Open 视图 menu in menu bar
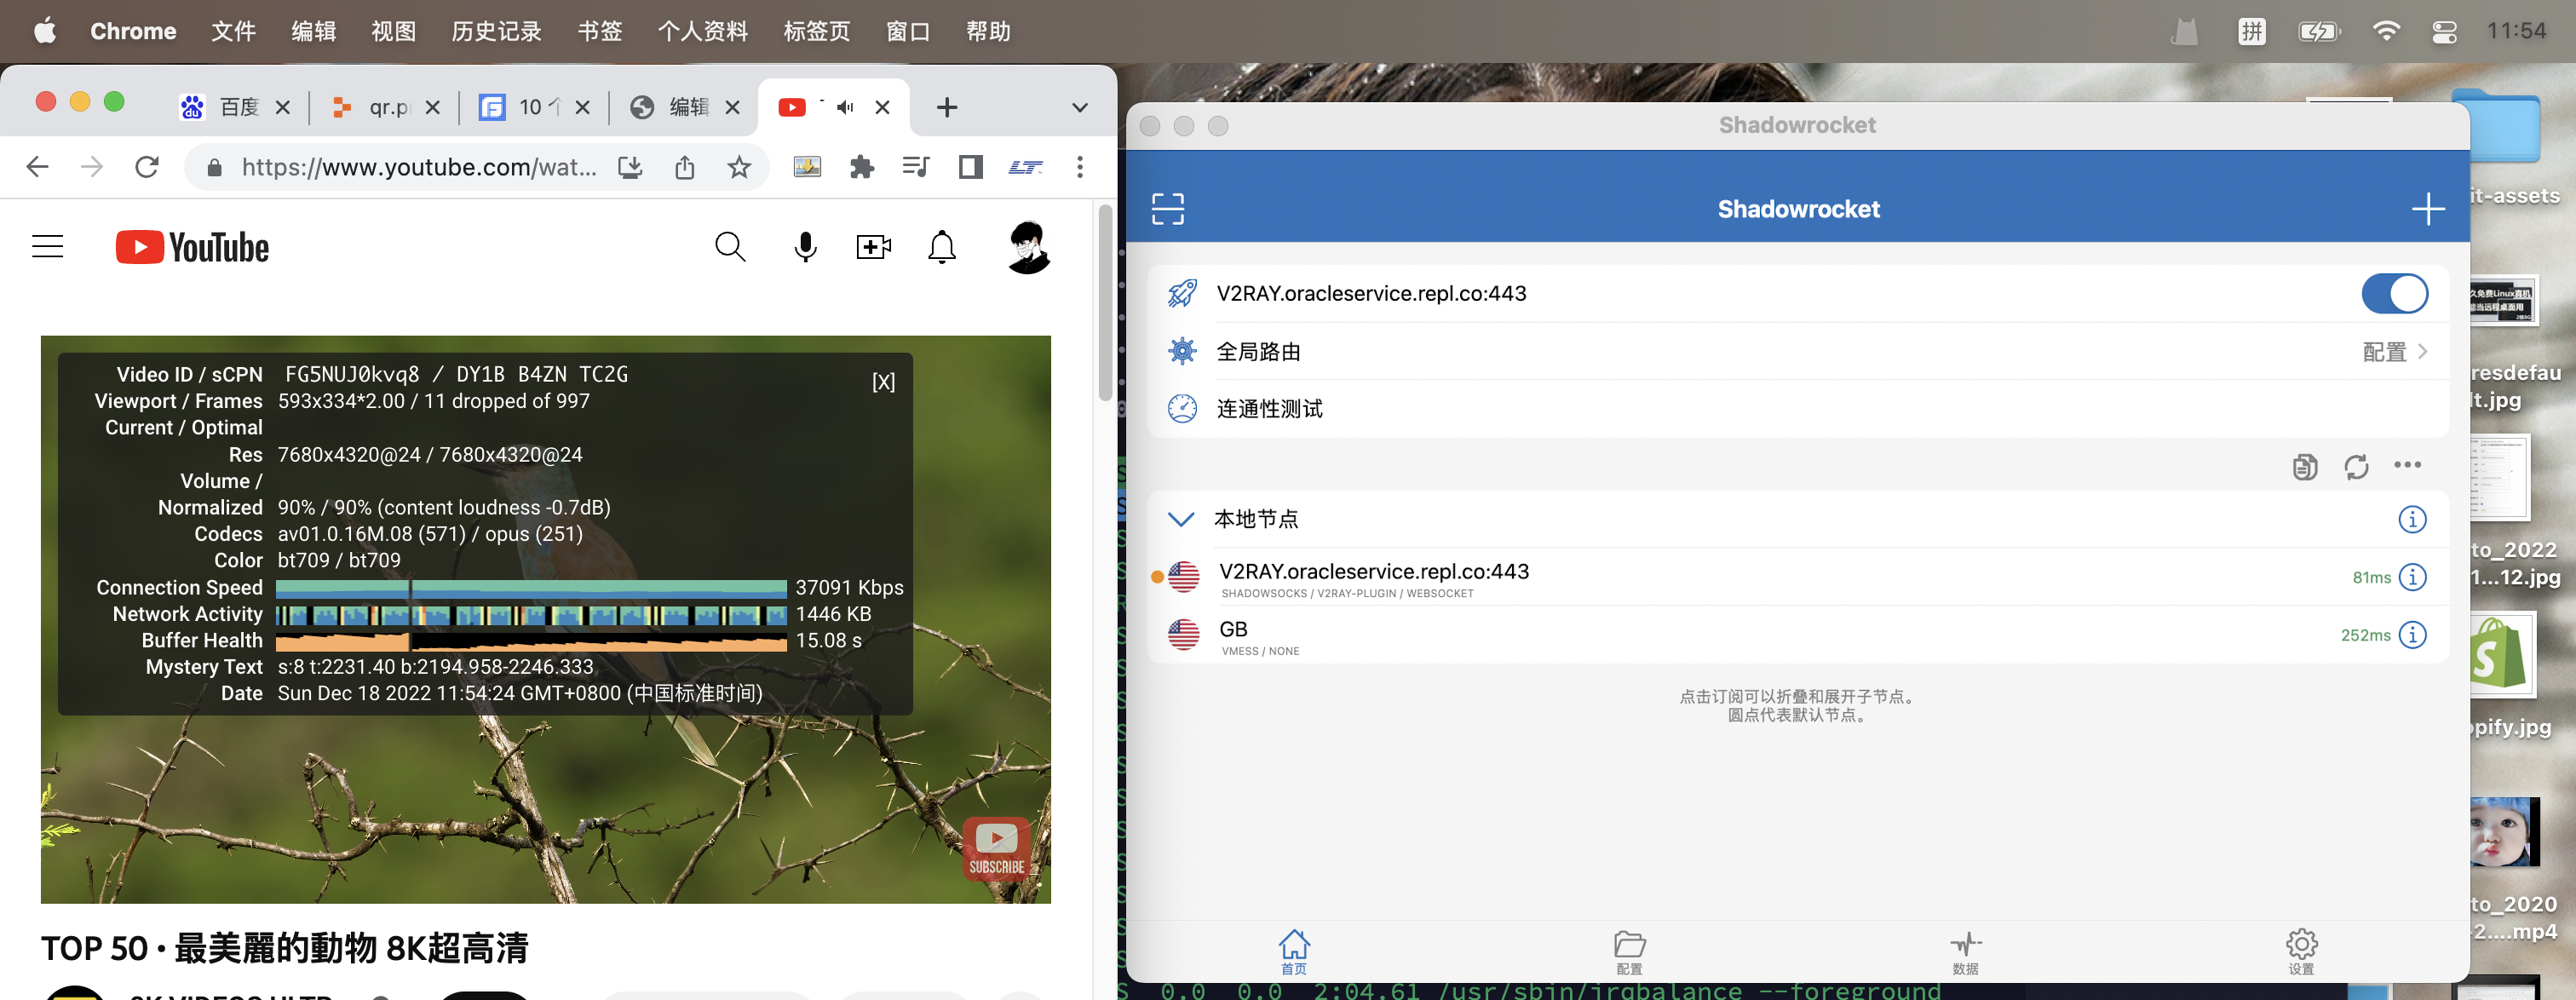The image size is (2576, 1000). [394, 31]
